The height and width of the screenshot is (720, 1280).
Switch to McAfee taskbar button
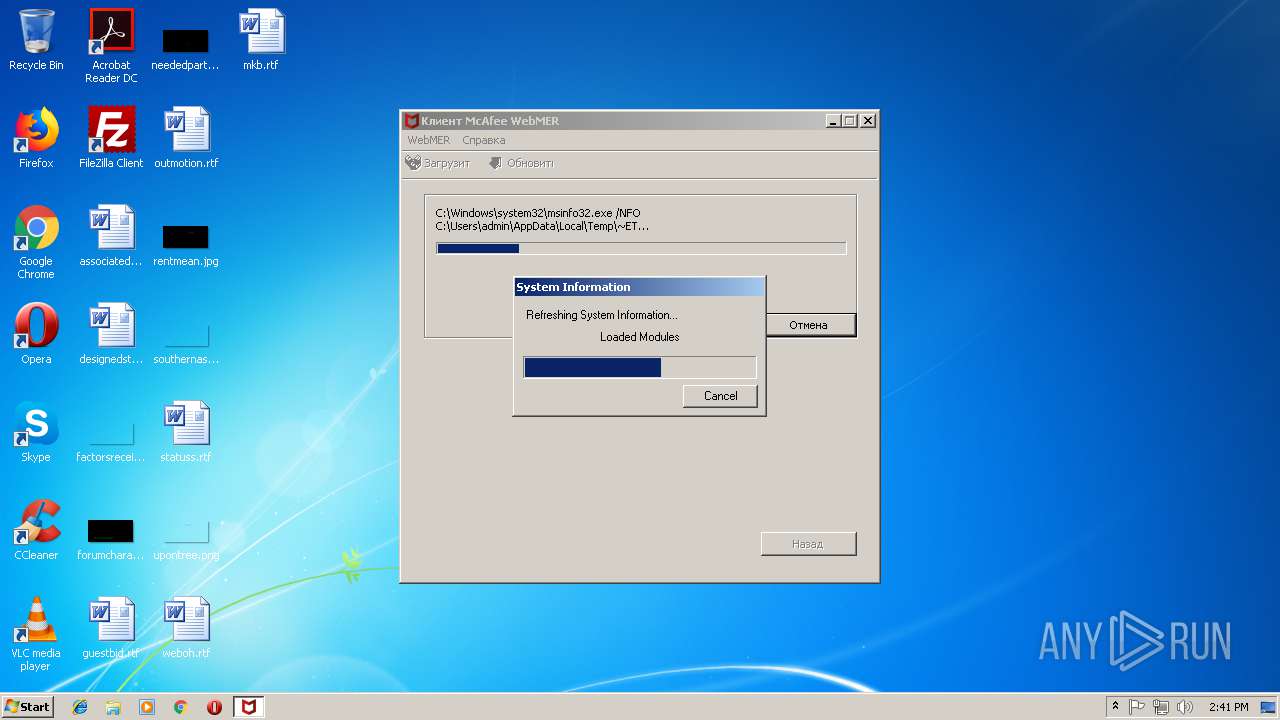tap(249, 707)
